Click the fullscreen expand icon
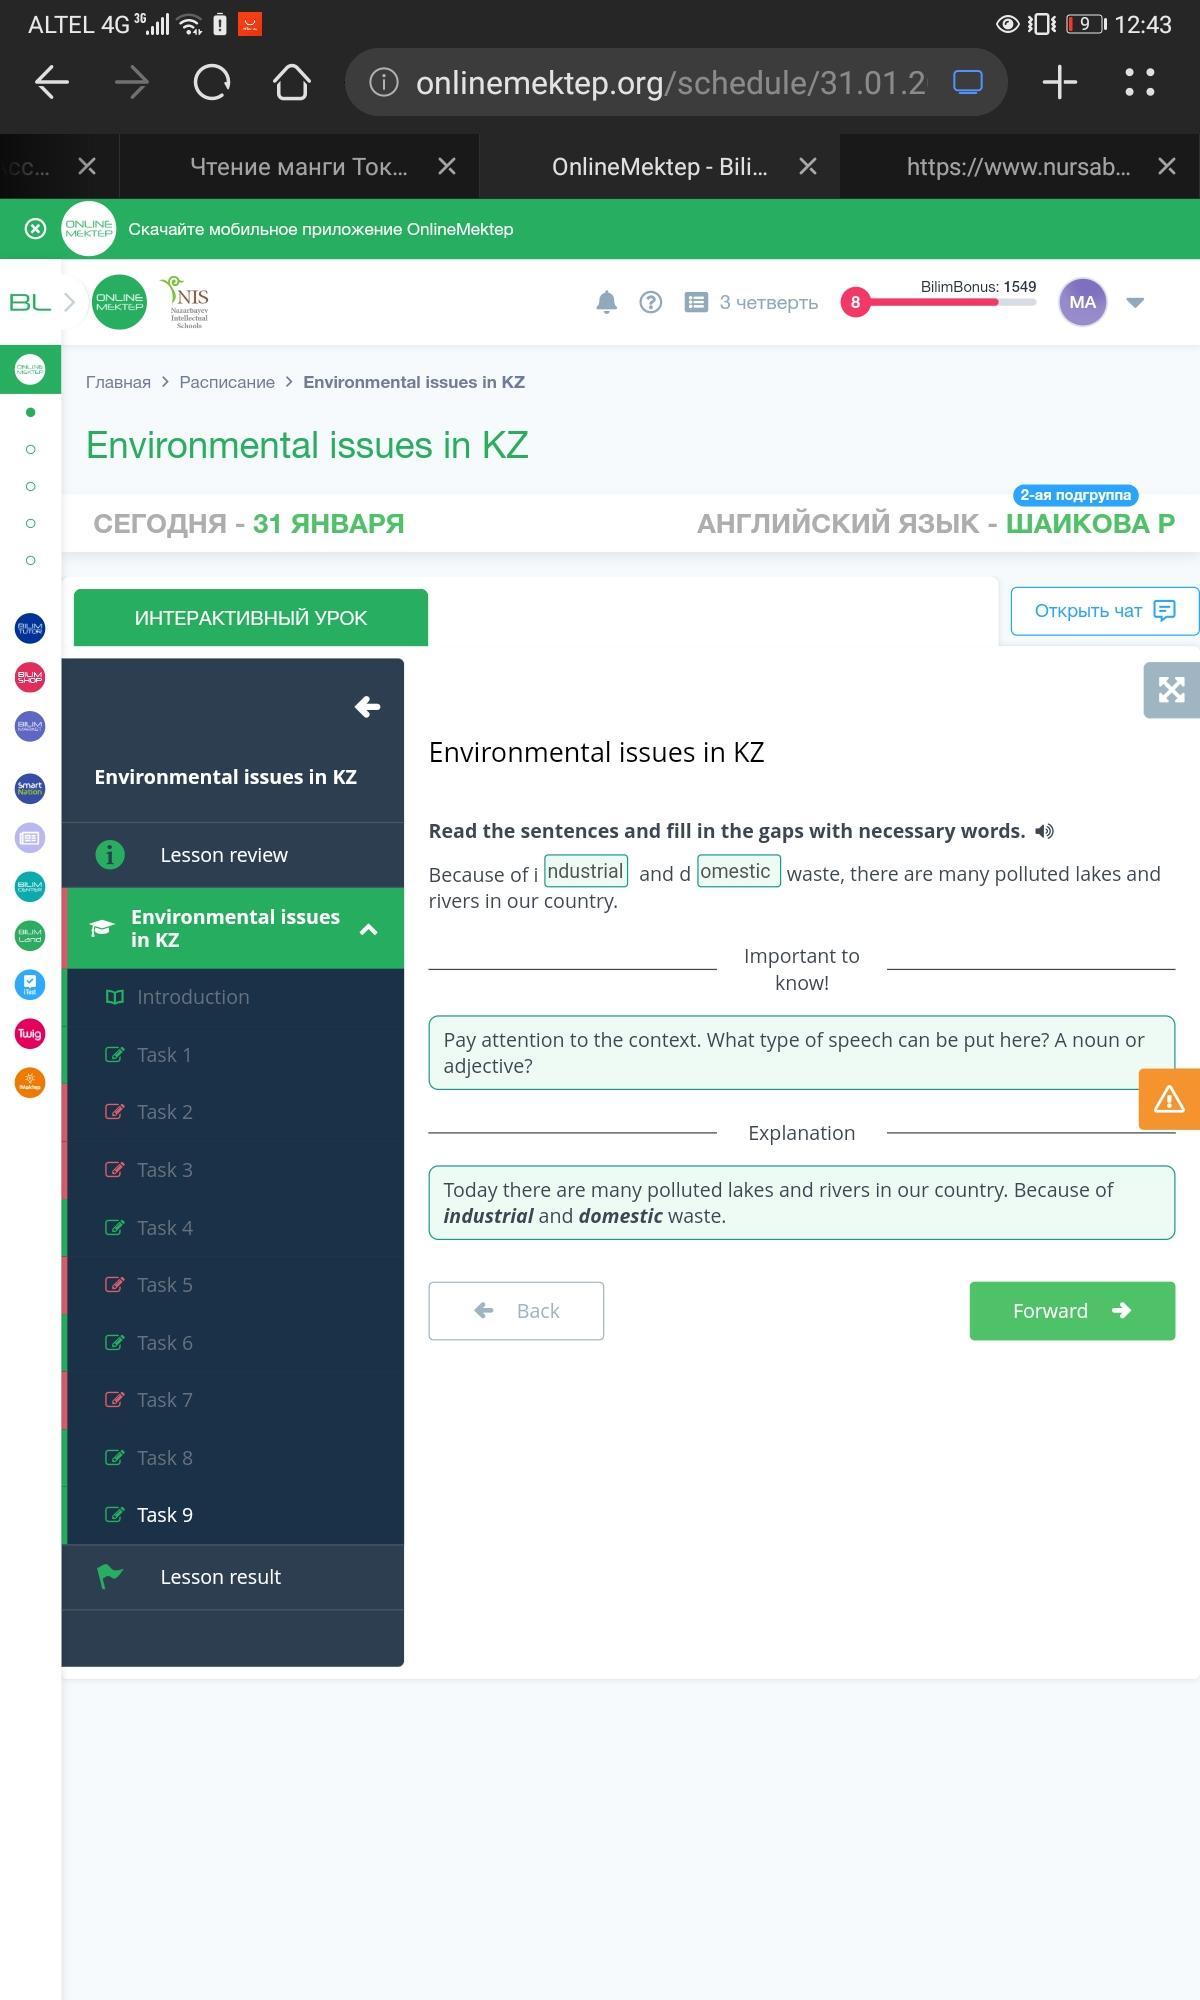Screen dimensions: 1200x2000 click(x=1171, y=690)
